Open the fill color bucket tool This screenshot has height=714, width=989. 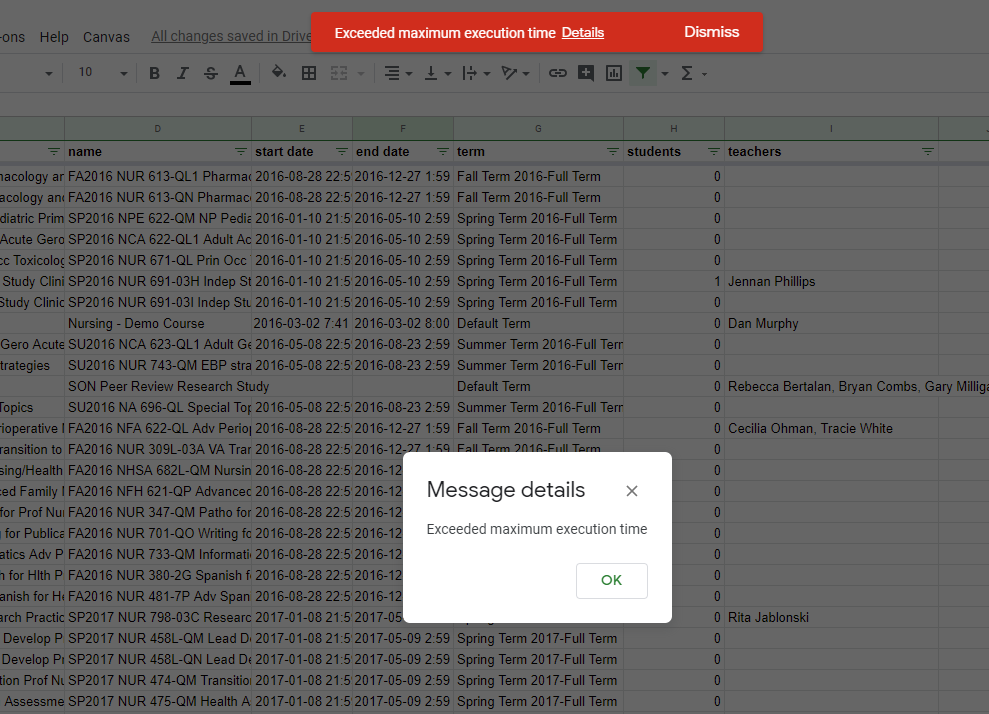279,73
